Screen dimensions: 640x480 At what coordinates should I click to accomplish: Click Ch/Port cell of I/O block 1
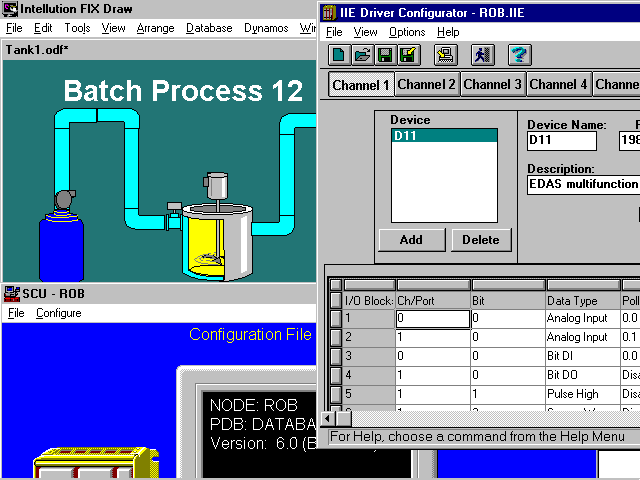[x=433, y=318]
